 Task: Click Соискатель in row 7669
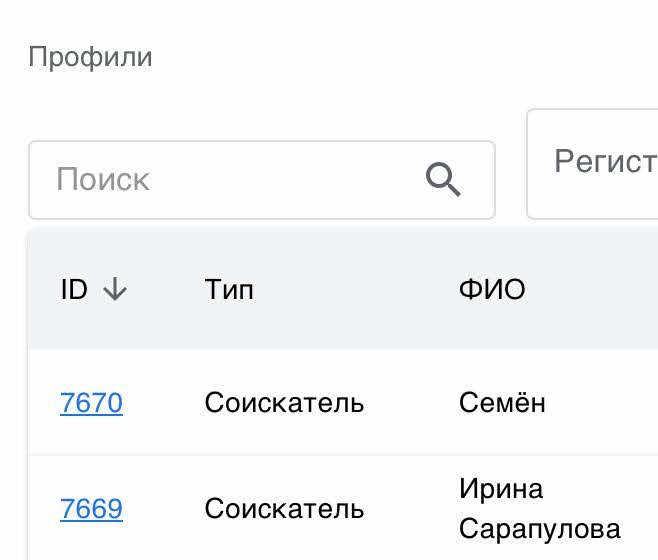284,509
